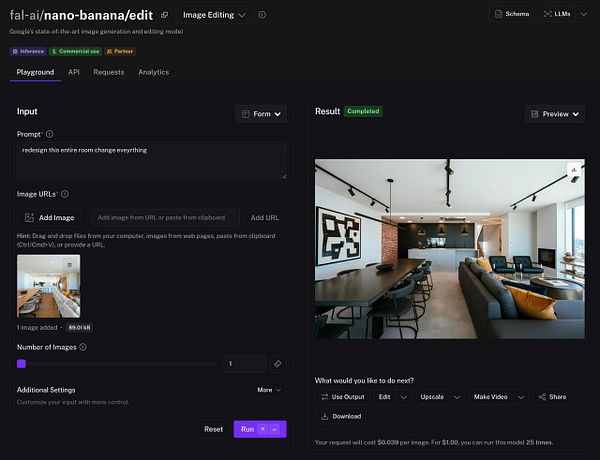
Task: Copy the model name fal-ai/nano-banana/edit
Action: tap(165, 15)
